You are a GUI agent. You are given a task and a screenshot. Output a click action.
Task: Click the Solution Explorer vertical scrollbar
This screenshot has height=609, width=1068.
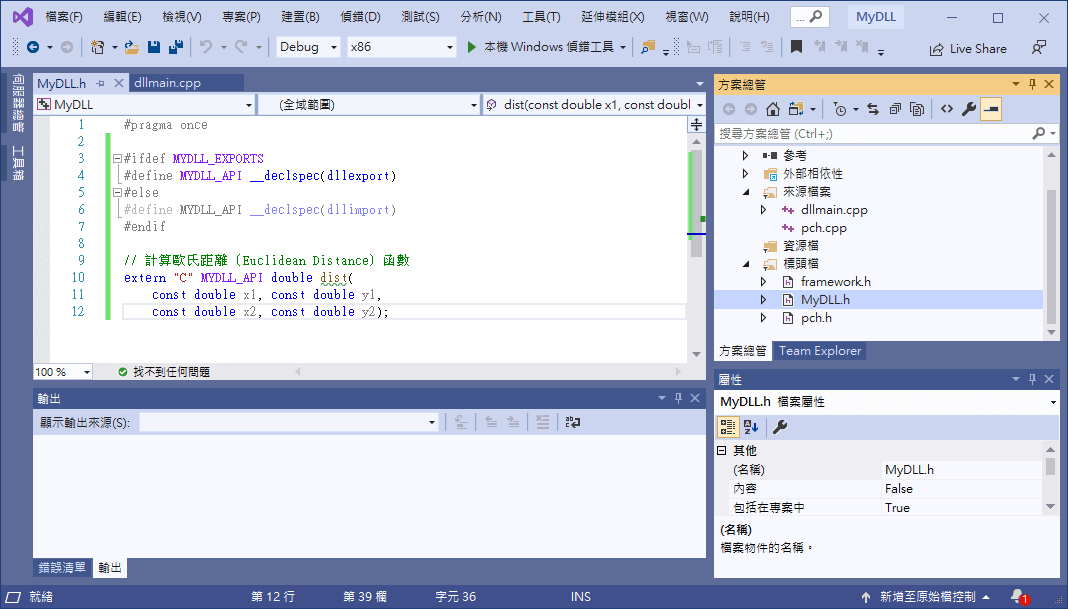(1051, 255)
